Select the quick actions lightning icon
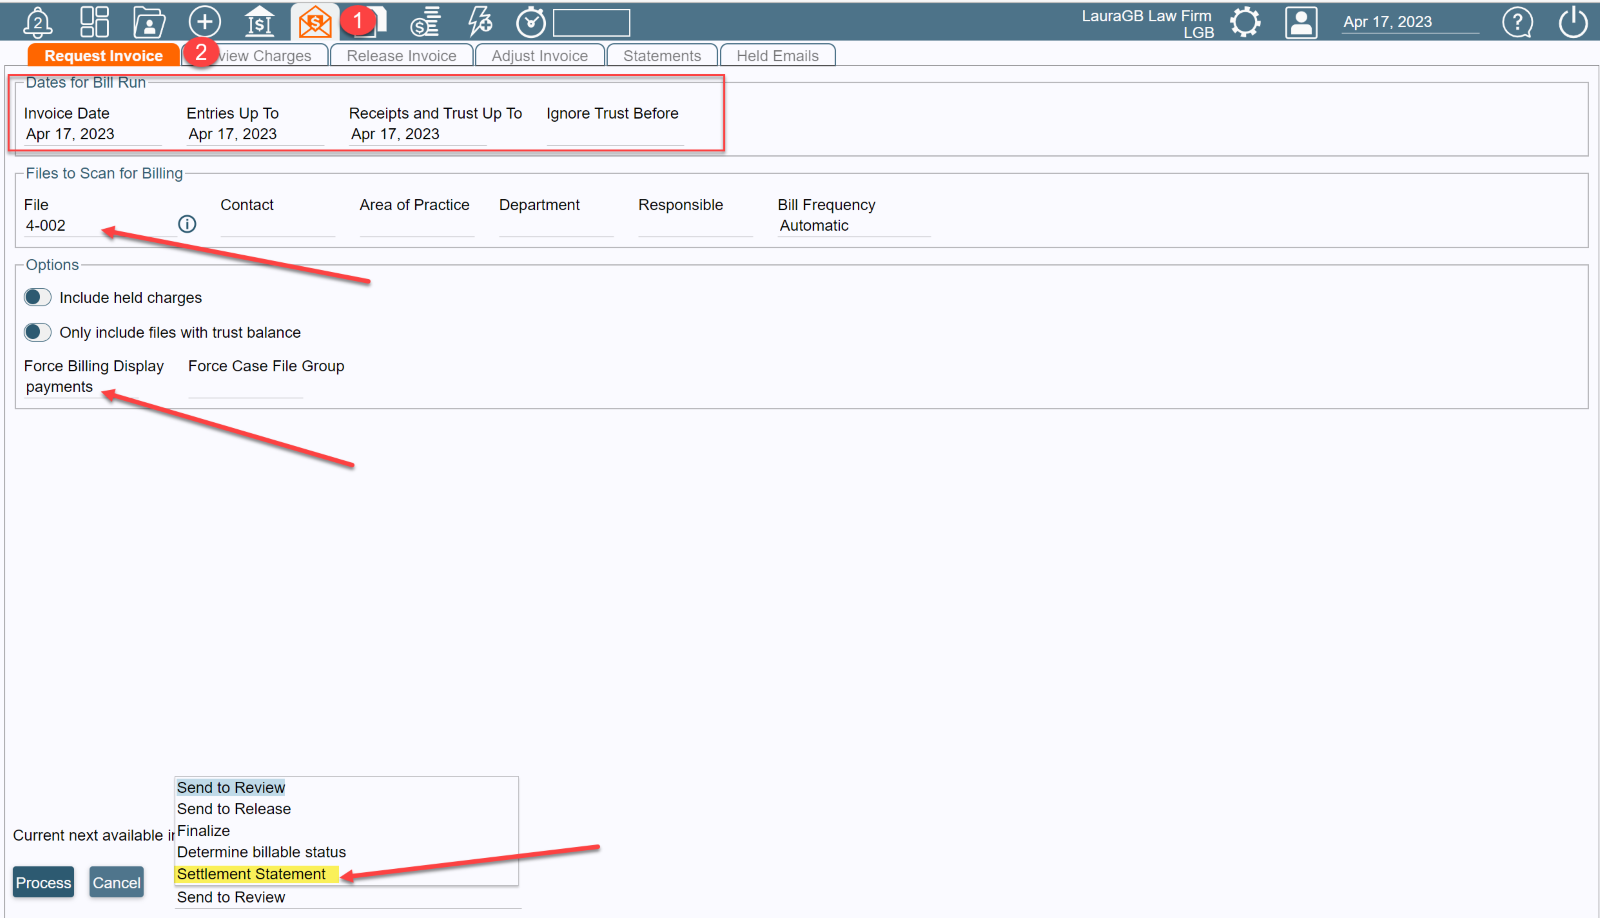 [480, 21]
